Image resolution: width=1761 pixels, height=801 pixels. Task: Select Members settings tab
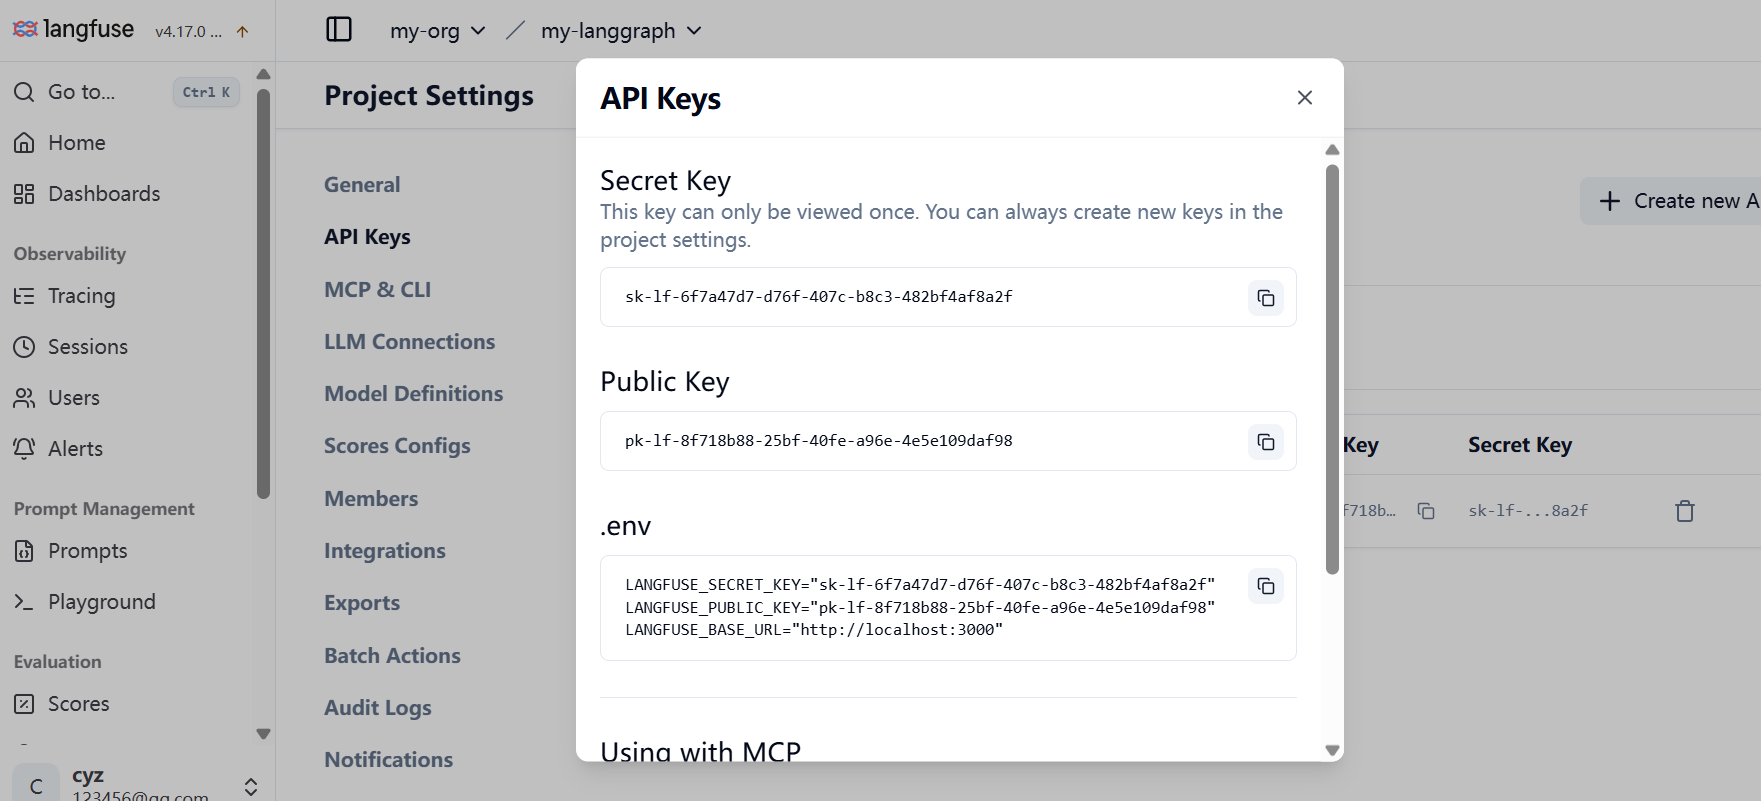[371, 499]
